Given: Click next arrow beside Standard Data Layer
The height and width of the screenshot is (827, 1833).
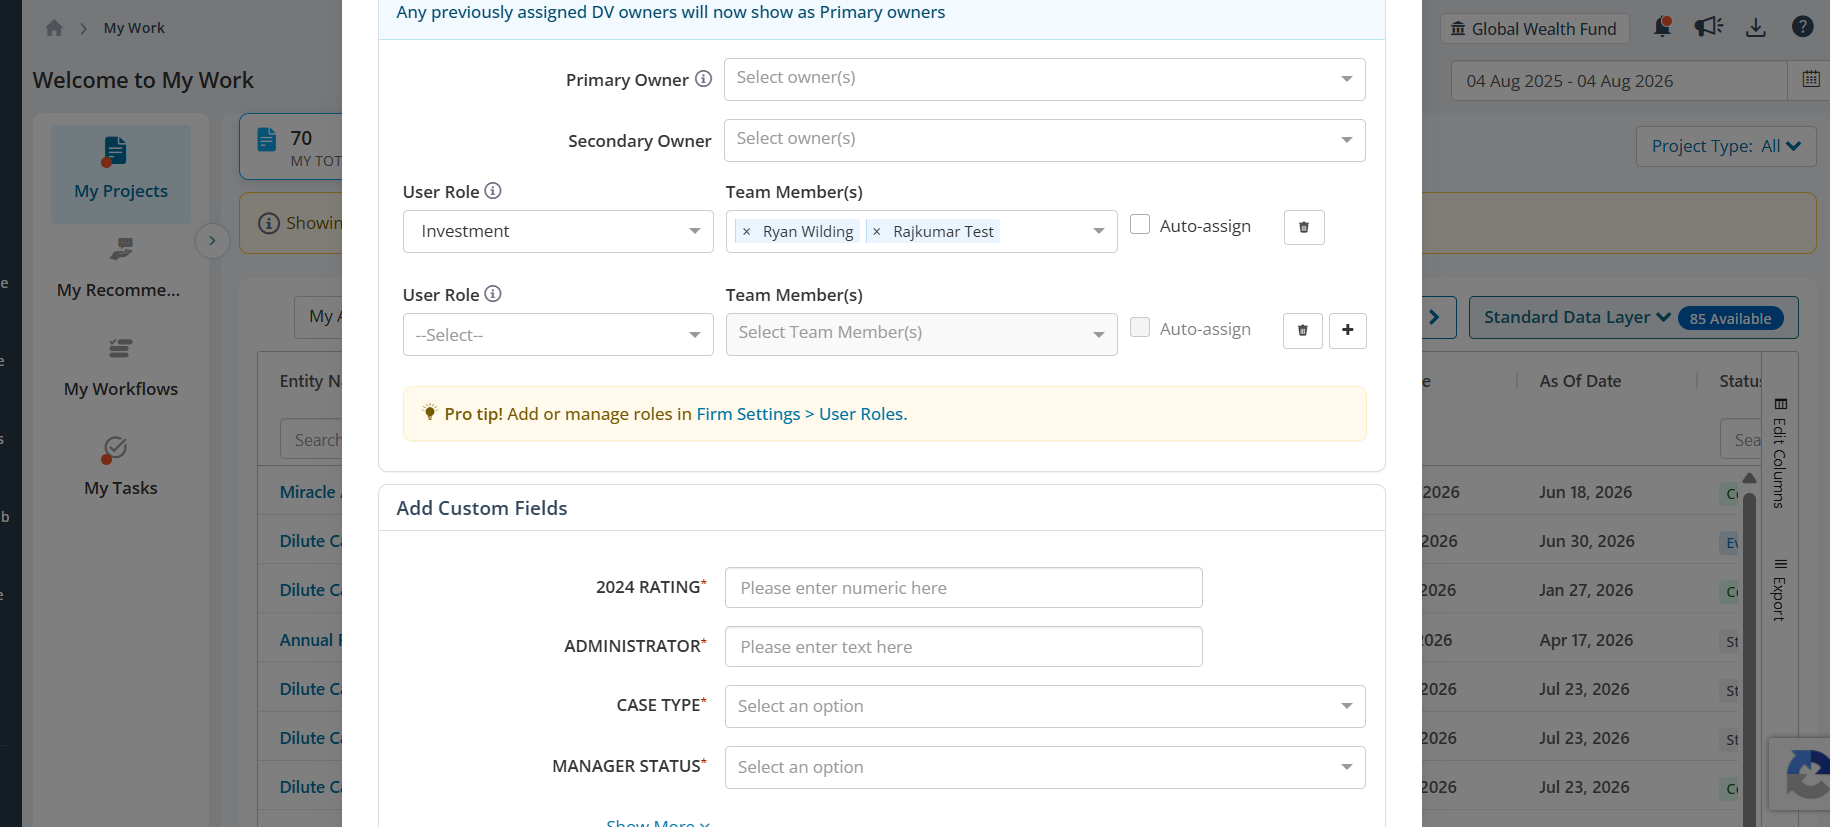Looking at the screenshot, I should [x=1435, y=317].
